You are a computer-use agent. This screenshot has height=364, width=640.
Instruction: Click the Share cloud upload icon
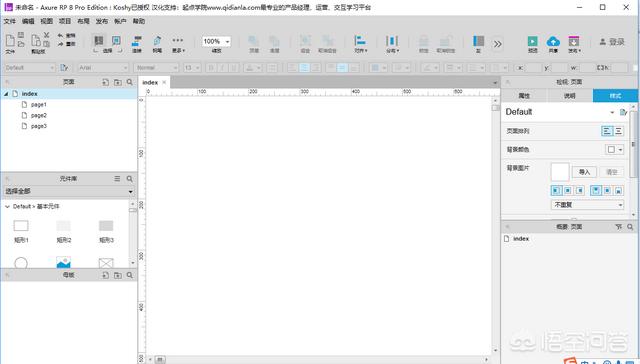(553, 41)
